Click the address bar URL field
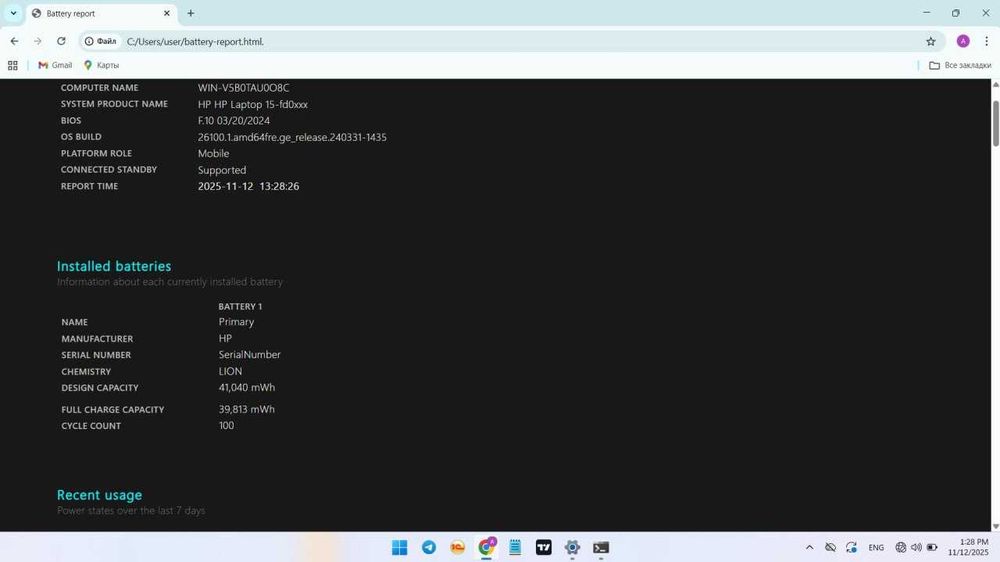The width and height of the screenshot is (1000, 562). point(510,41)
